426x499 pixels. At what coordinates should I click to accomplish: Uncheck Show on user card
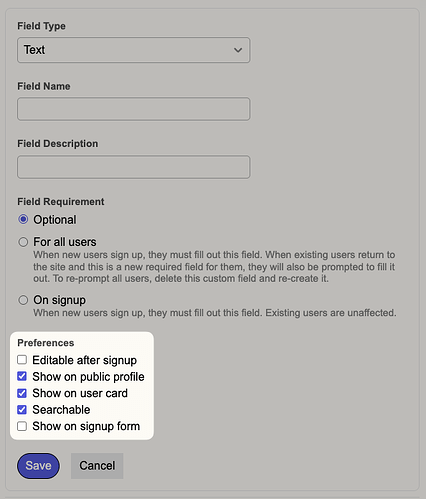22,393
